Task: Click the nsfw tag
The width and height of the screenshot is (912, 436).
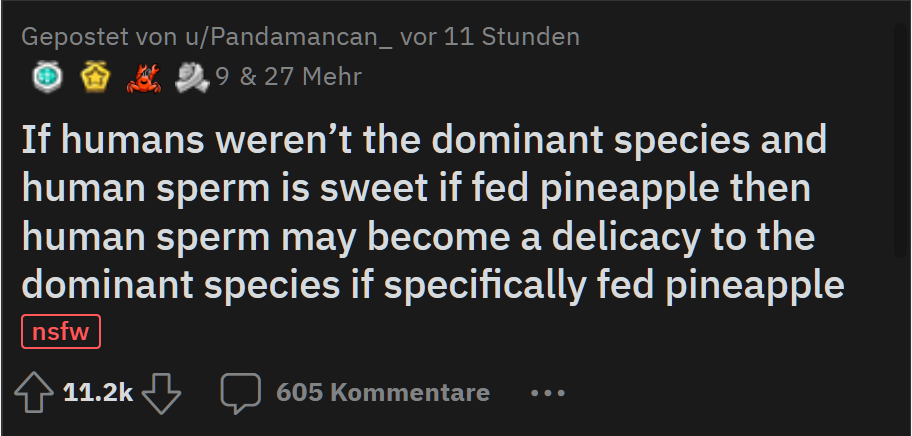Action: pos(61,333)
